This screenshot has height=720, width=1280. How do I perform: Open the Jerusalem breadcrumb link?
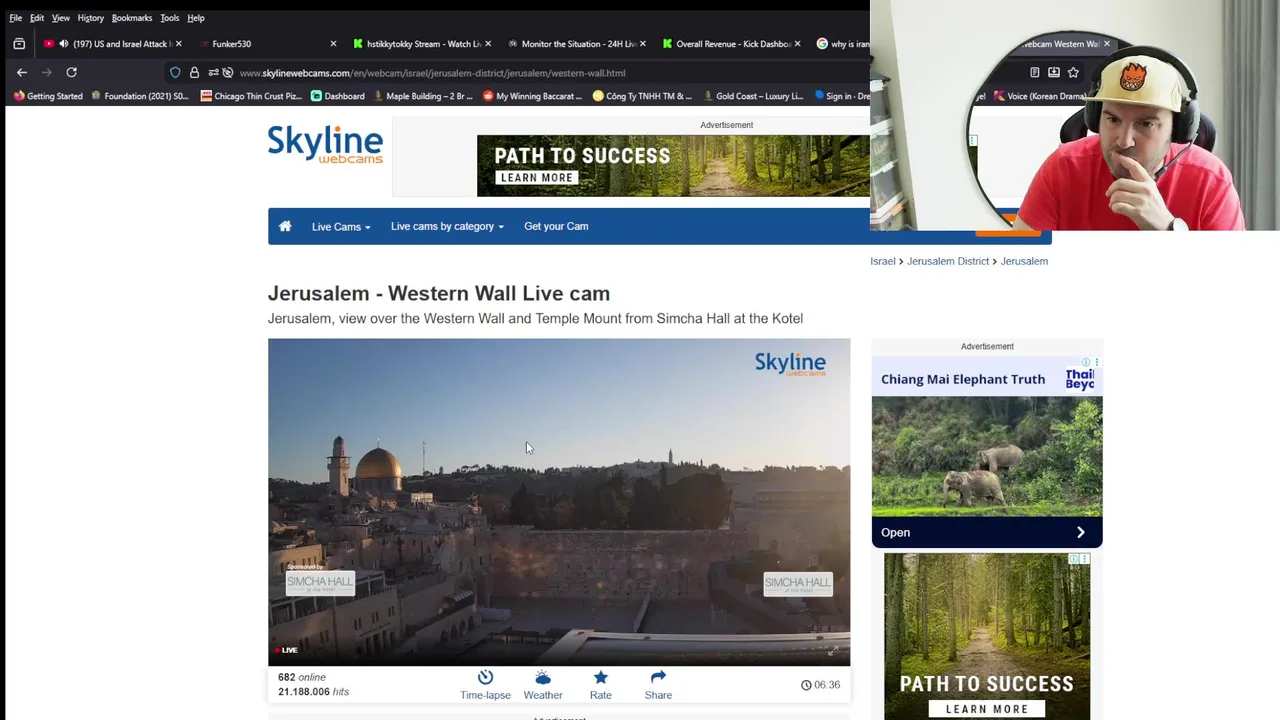[x=1024, y=261]
